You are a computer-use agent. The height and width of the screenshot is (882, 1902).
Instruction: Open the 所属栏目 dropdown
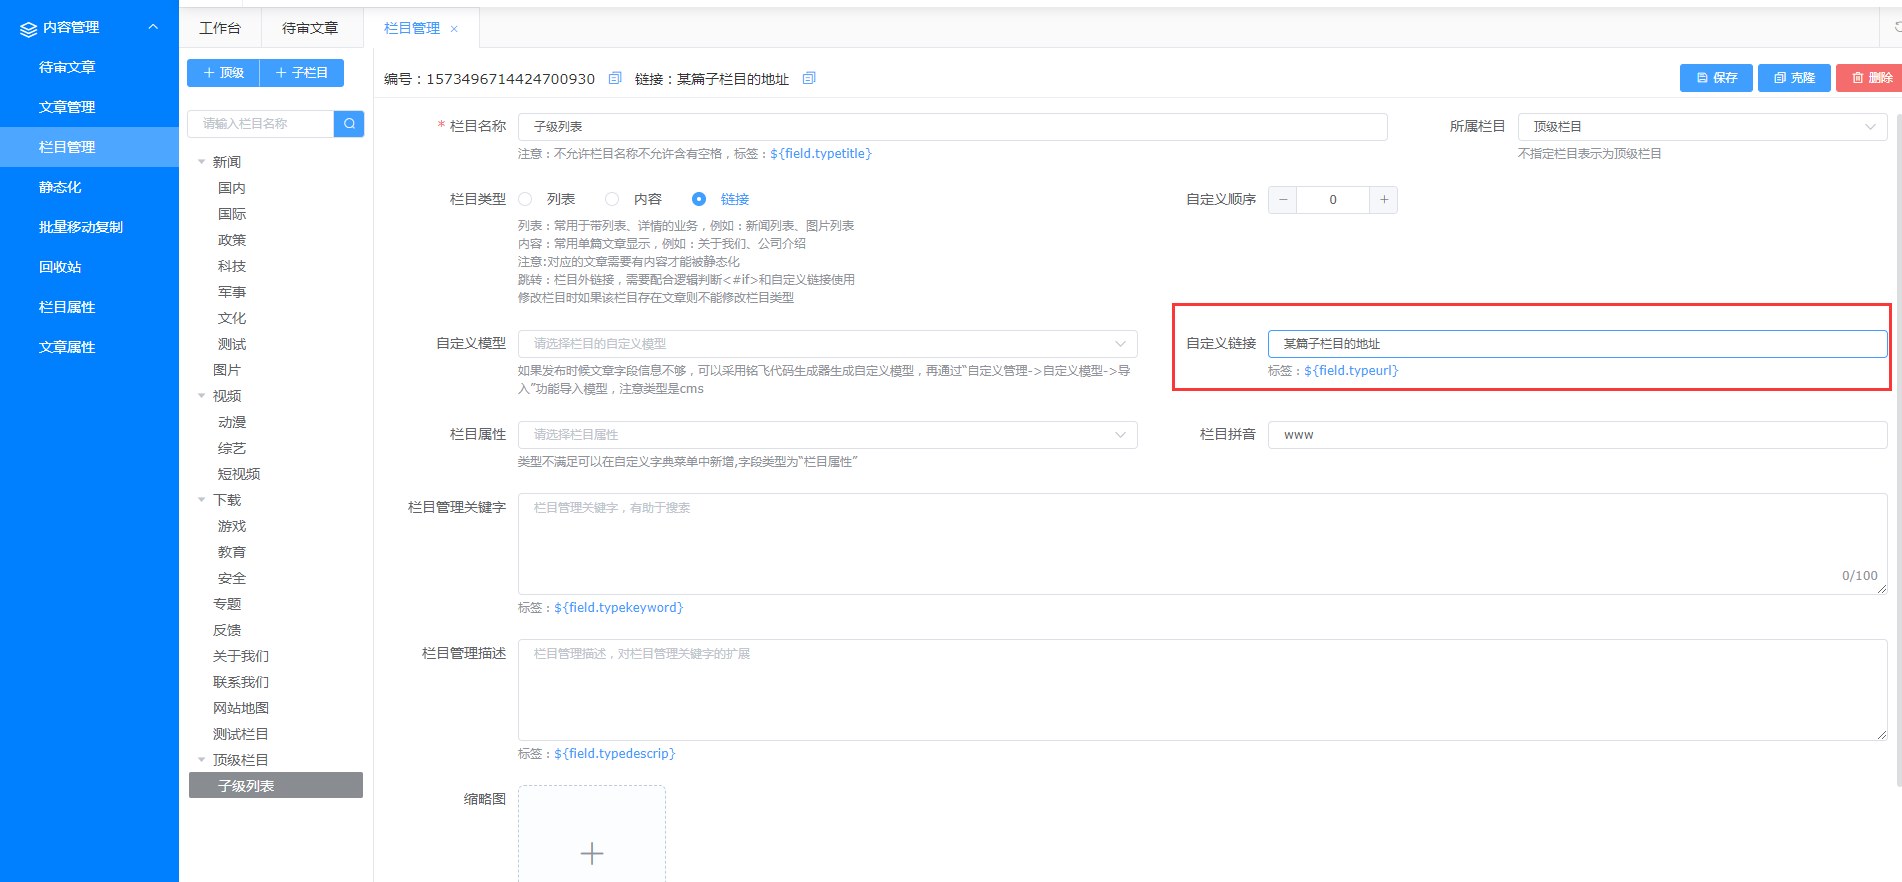click(1701, 127)
